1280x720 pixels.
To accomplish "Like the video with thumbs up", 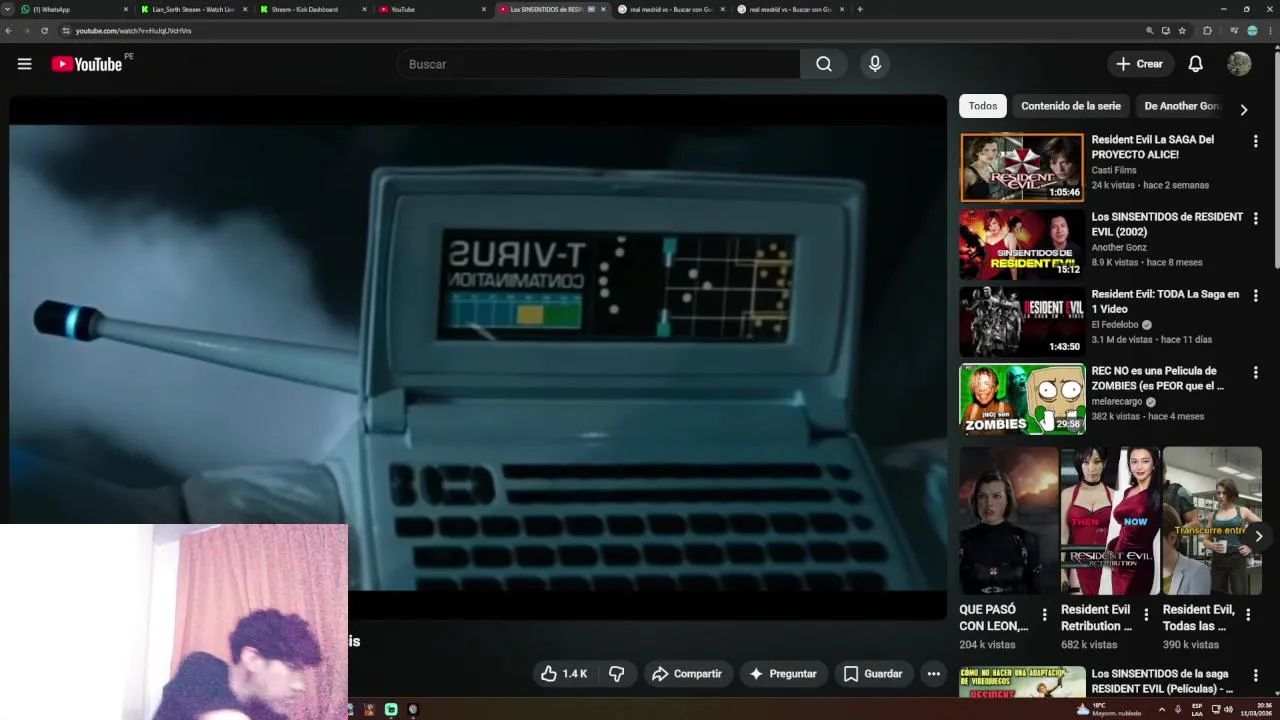I will (x=564, y=674).
